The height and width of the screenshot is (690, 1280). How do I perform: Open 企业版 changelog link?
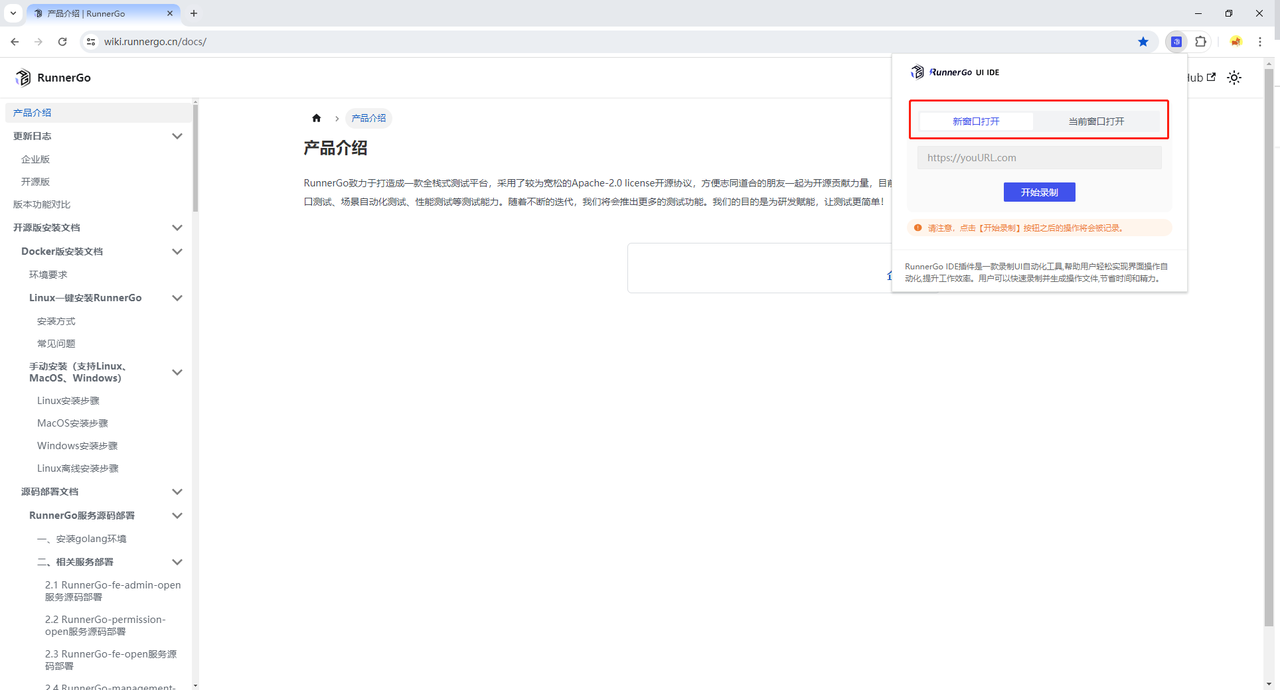(35, 159)
